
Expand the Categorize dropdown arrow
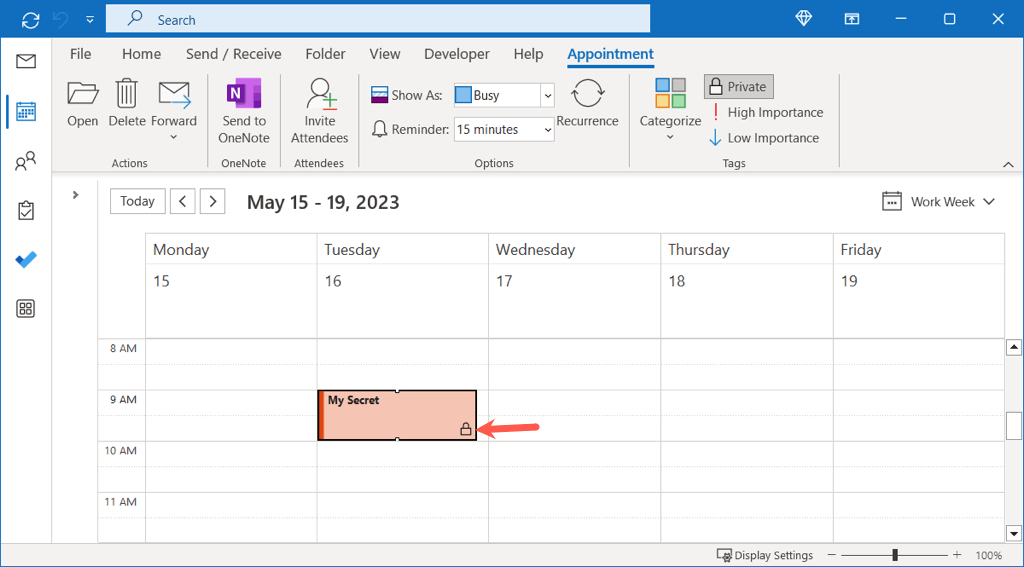click(x=670, y=137)
